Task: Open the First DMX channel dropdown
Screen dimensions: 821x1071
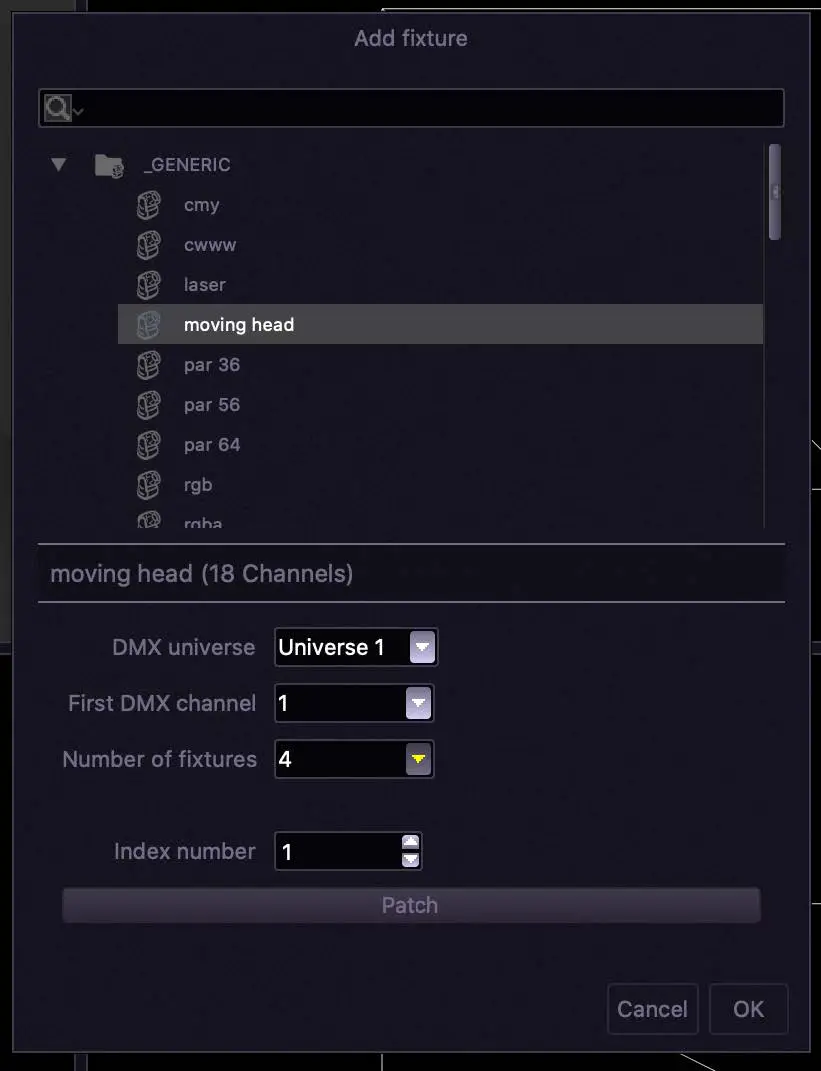Action: point(418,704)
